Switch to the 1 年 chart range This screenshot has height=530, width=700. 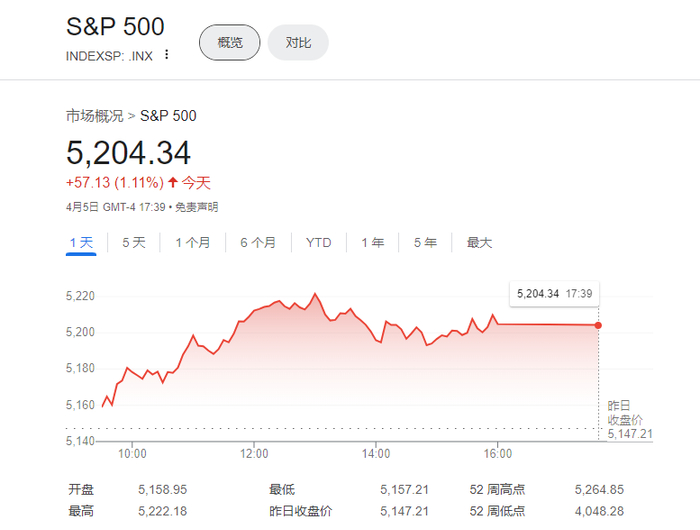pyautogui.click(x=372, y=242)
